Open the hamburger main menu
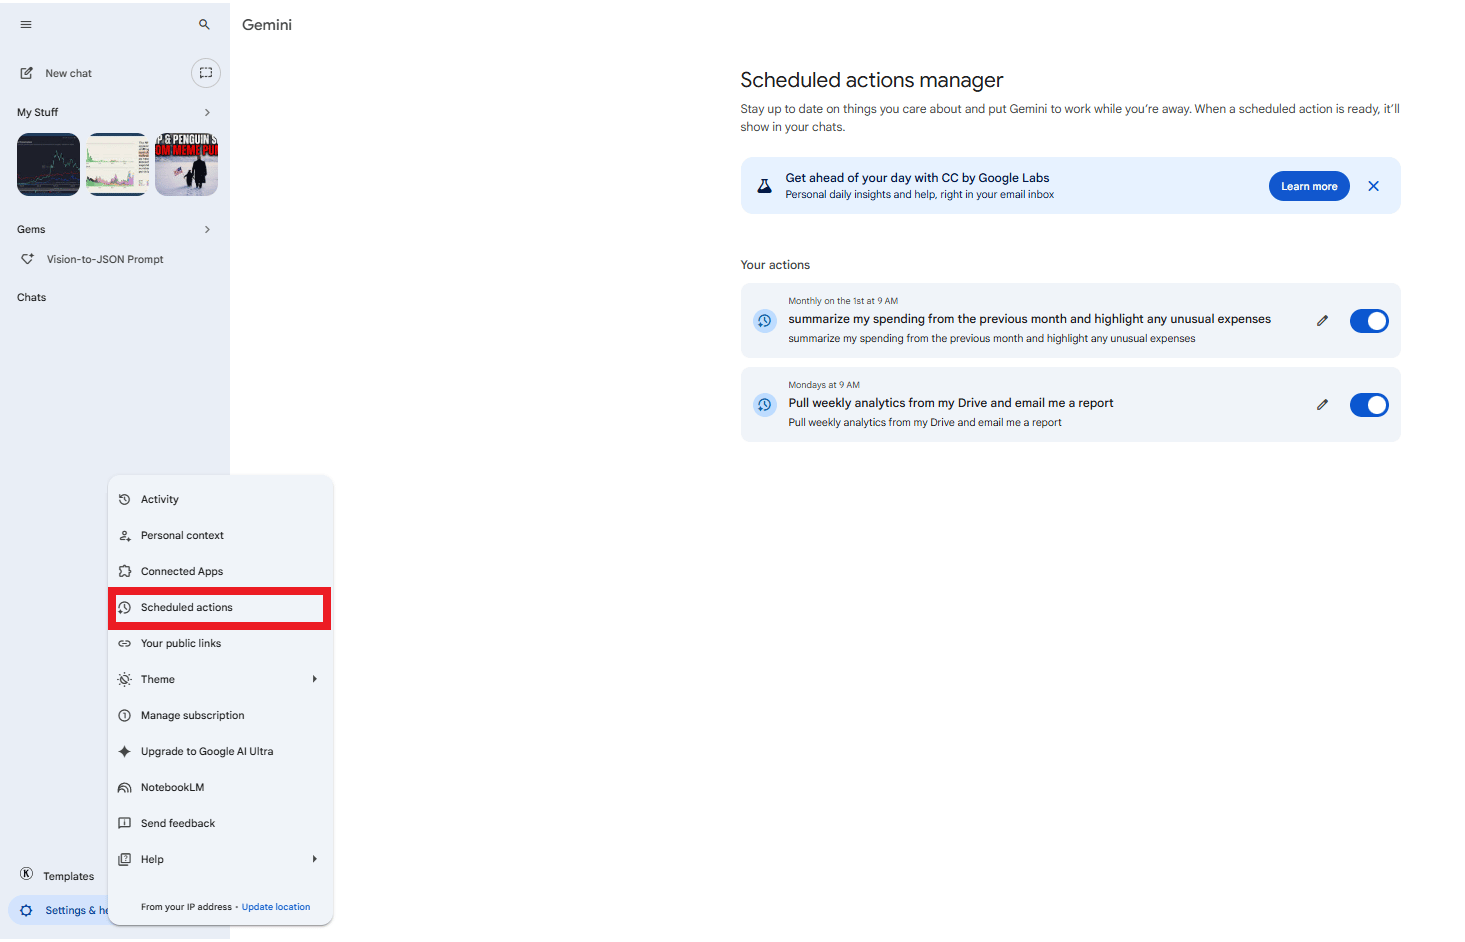This screenshot has width=1465, height=942. coord(26,24)
